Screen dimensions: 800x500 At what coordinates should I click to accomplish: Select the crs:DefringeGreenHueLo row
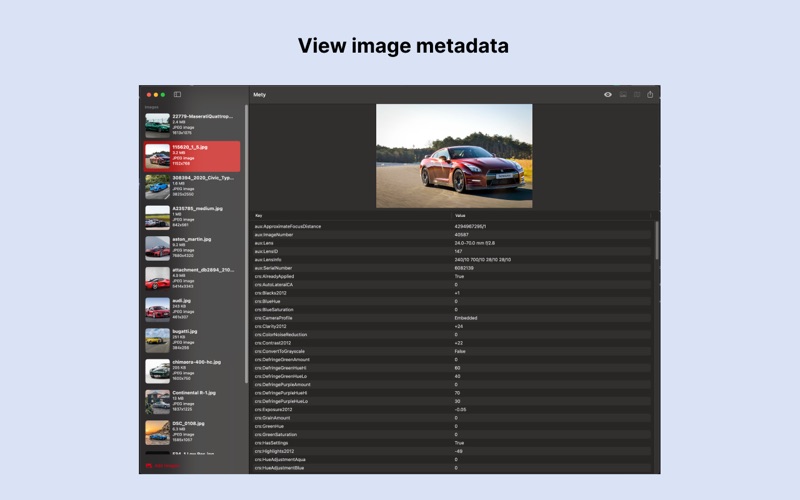pos(451,376)
